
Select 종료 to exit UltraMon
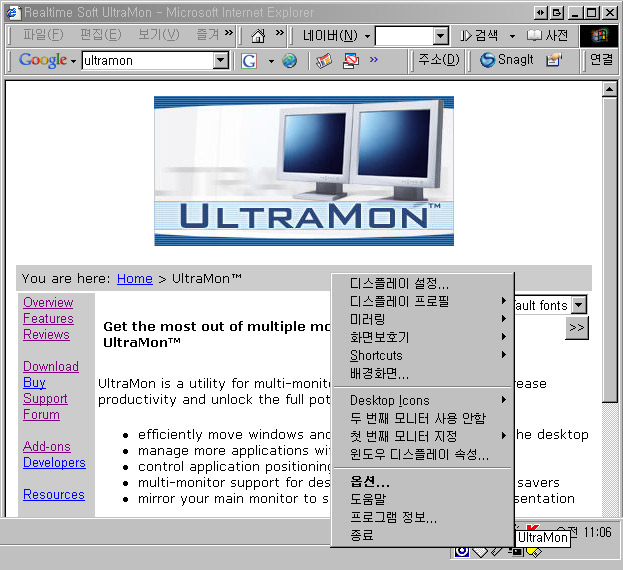(x=422, y=535)
